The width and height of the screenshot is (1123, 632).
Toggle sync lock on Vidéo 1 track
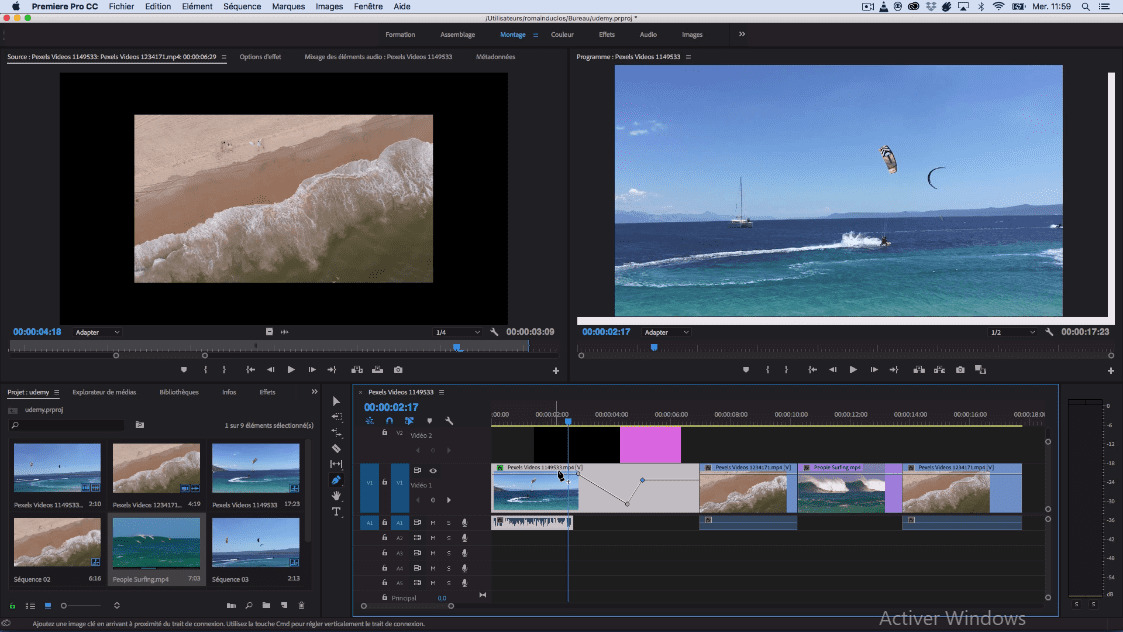click(417, 471)
